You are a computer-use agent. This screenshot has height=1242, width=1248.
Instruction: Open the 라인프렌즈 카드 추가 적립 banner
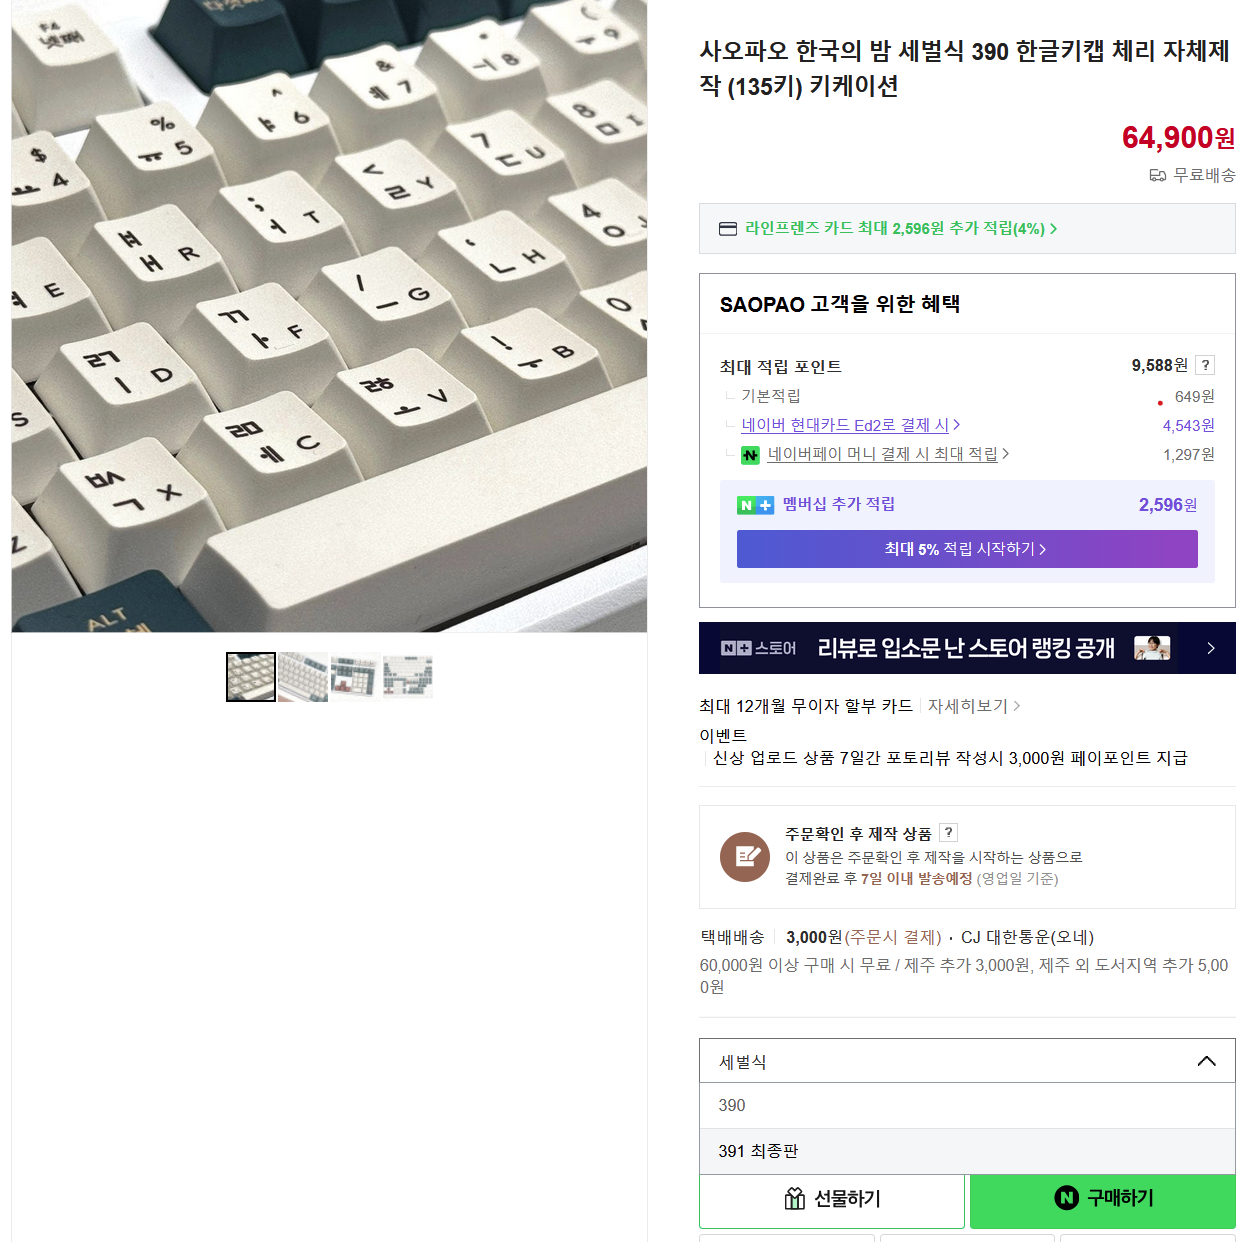[x=967, y=229]
